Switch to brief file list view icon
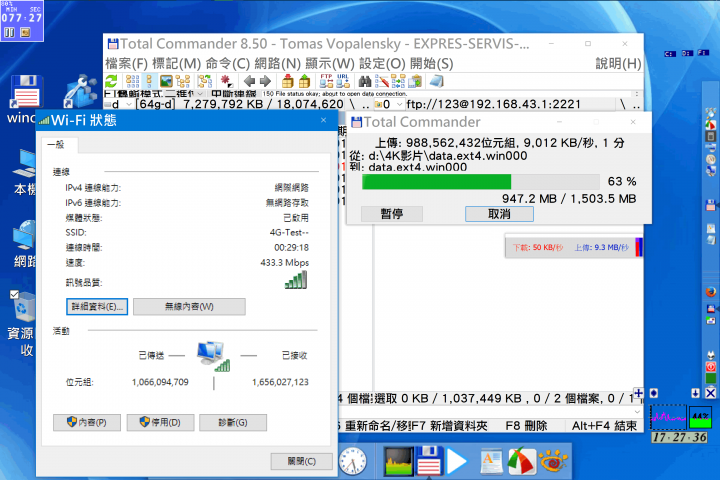Viewport: 720px width, 480px height. tap(133, 82)
